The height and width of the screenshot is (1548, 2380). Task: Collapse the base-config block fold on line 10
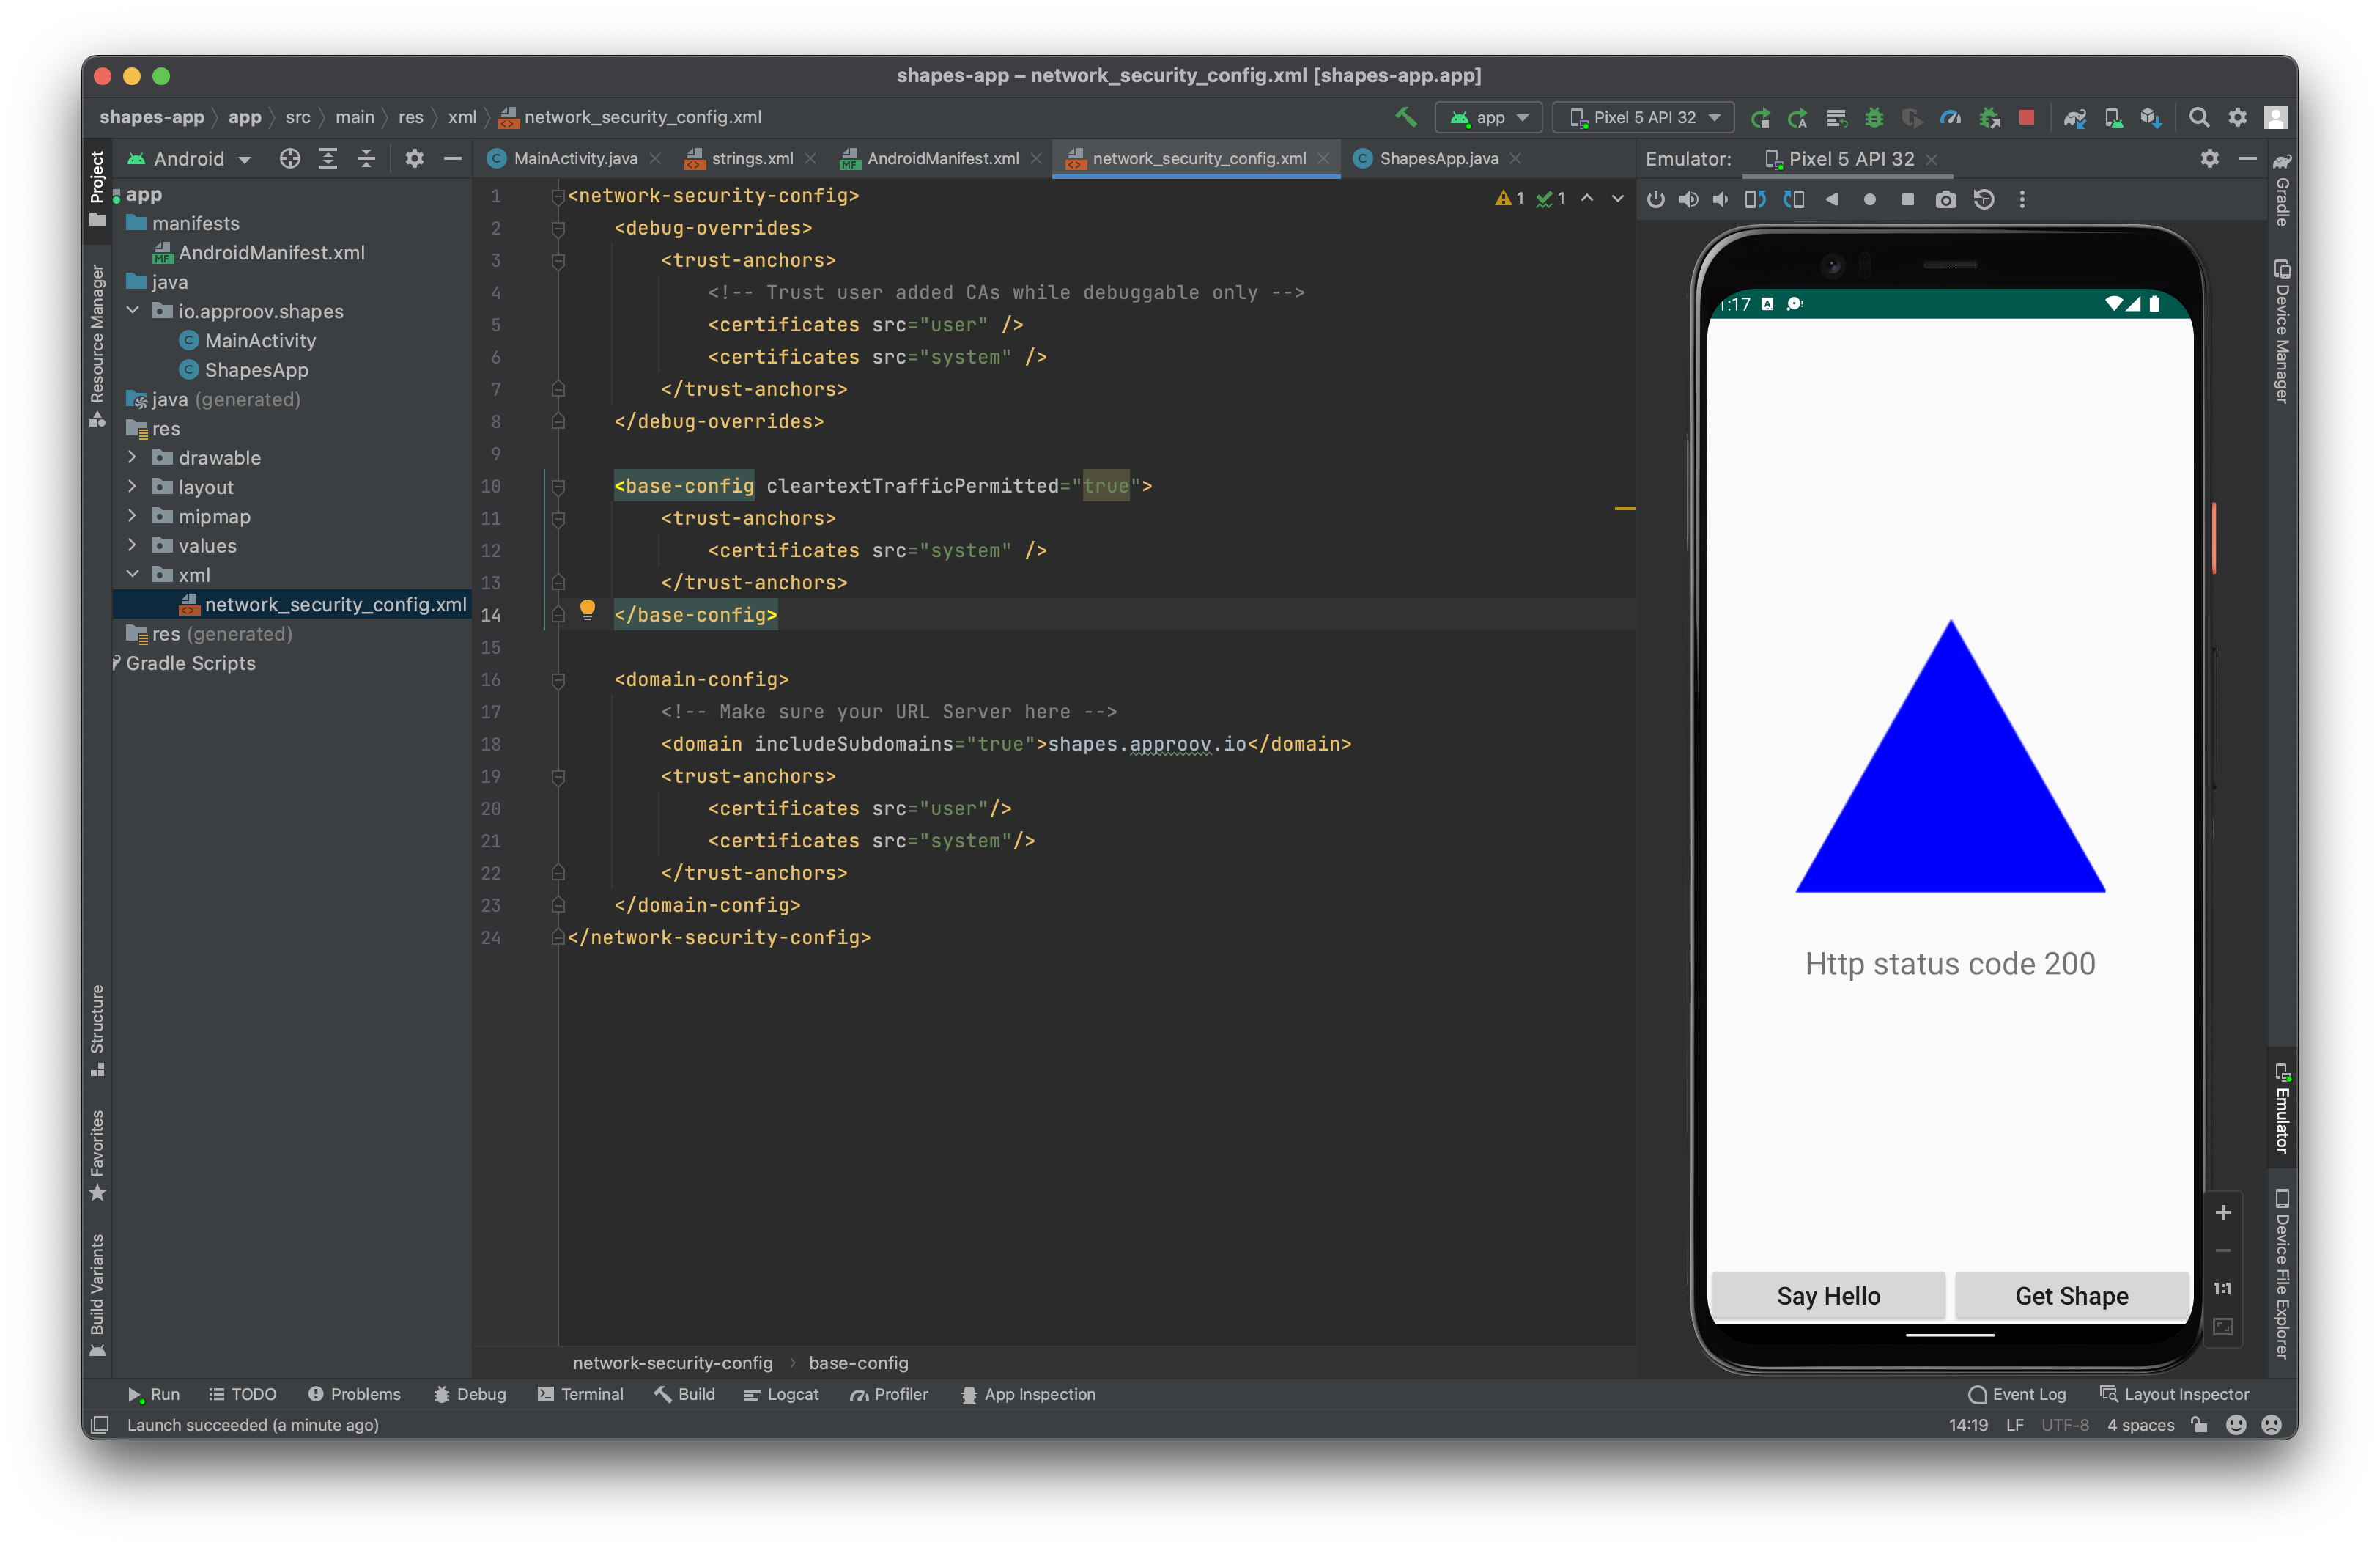[x=558, y=486]
